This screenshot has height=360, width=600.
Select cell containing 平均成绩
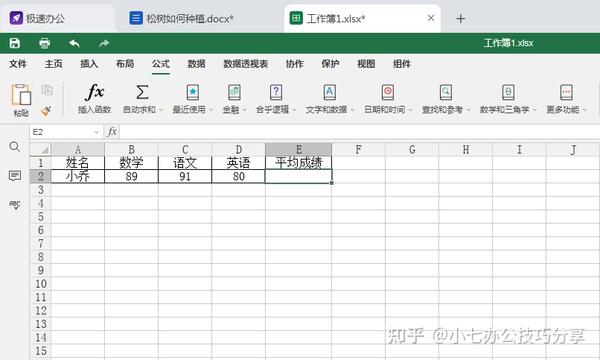click(x=298, y=163)
